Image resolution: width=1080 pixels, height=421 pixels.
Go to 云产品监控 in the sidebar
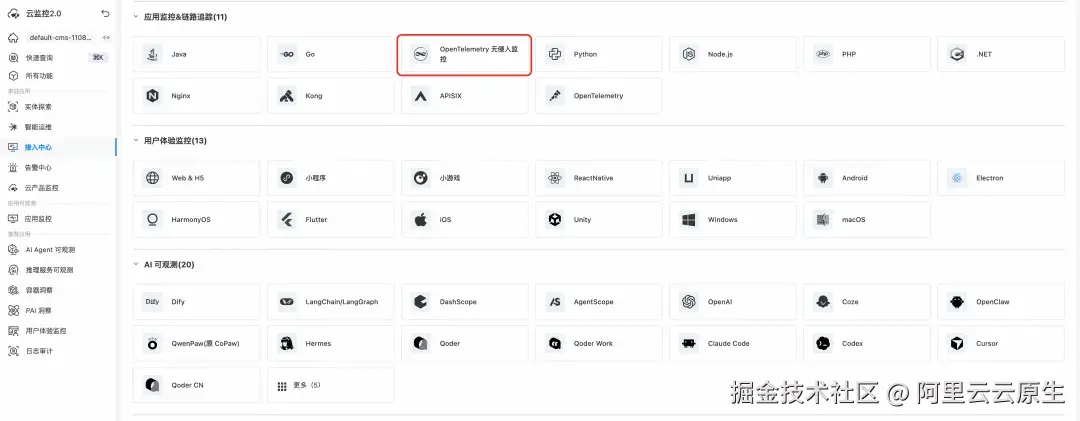coord(58,187)
